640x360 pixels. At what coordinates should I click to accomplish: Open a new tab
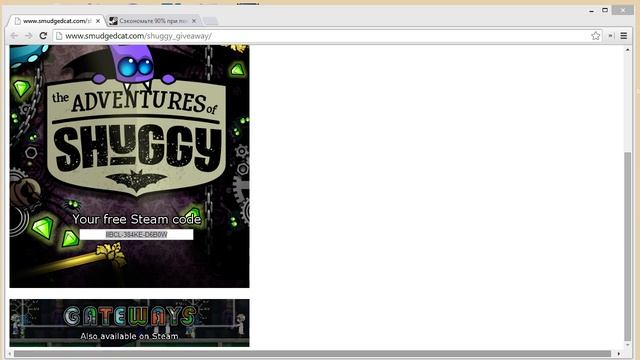pos(211,21)
